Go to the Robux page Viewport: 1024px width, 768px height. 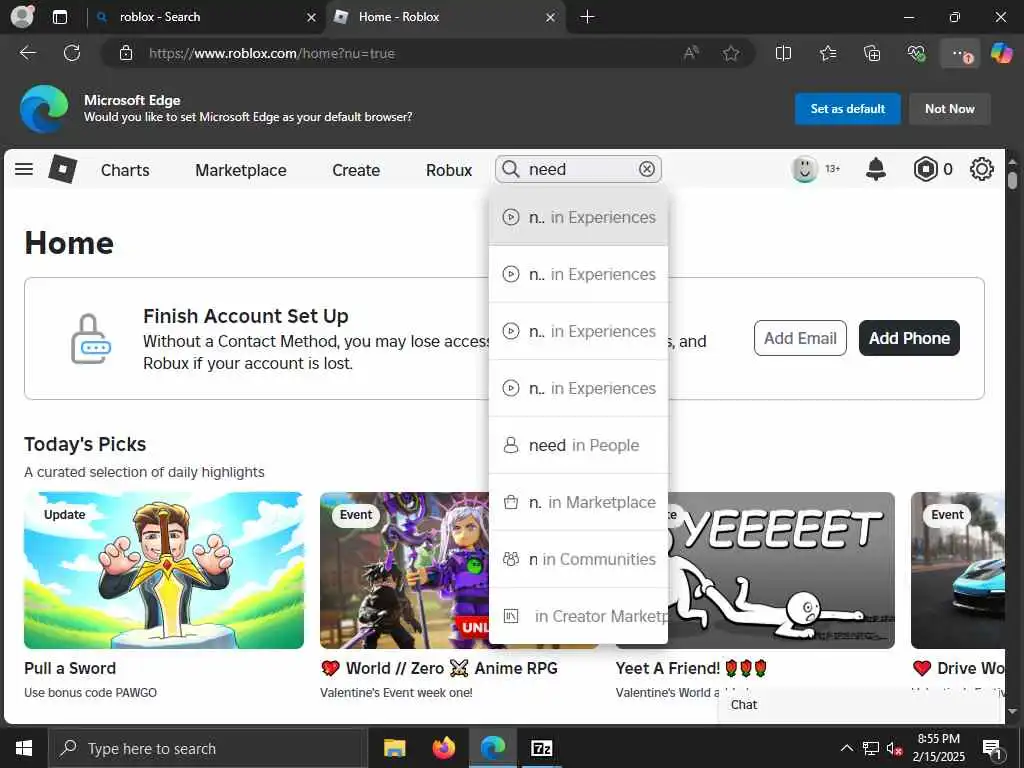(449, 170)
